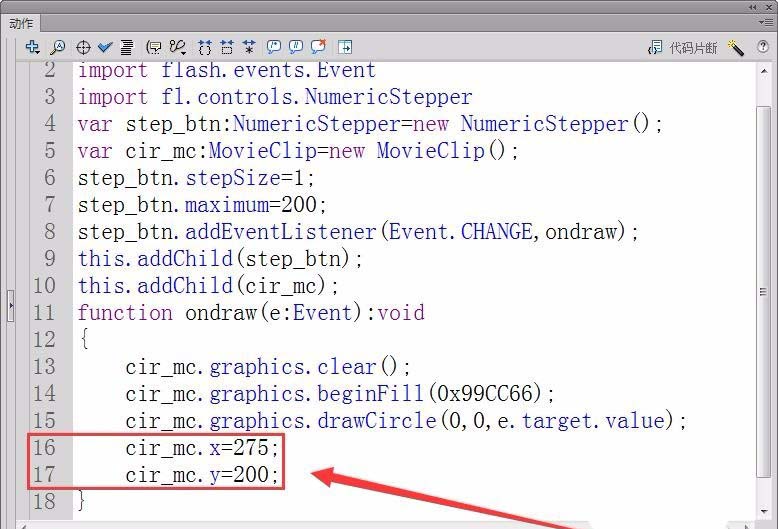The height and width of the screenshot is (529, 778).
Task: Click the Auto format lines icon
Action: (x=127, y=47)
